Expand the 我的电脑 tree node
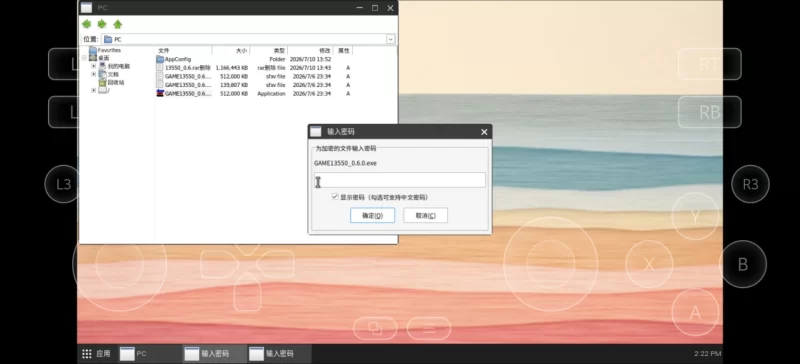The width and height of the screenshot is (800, 364). click(93, 66)
